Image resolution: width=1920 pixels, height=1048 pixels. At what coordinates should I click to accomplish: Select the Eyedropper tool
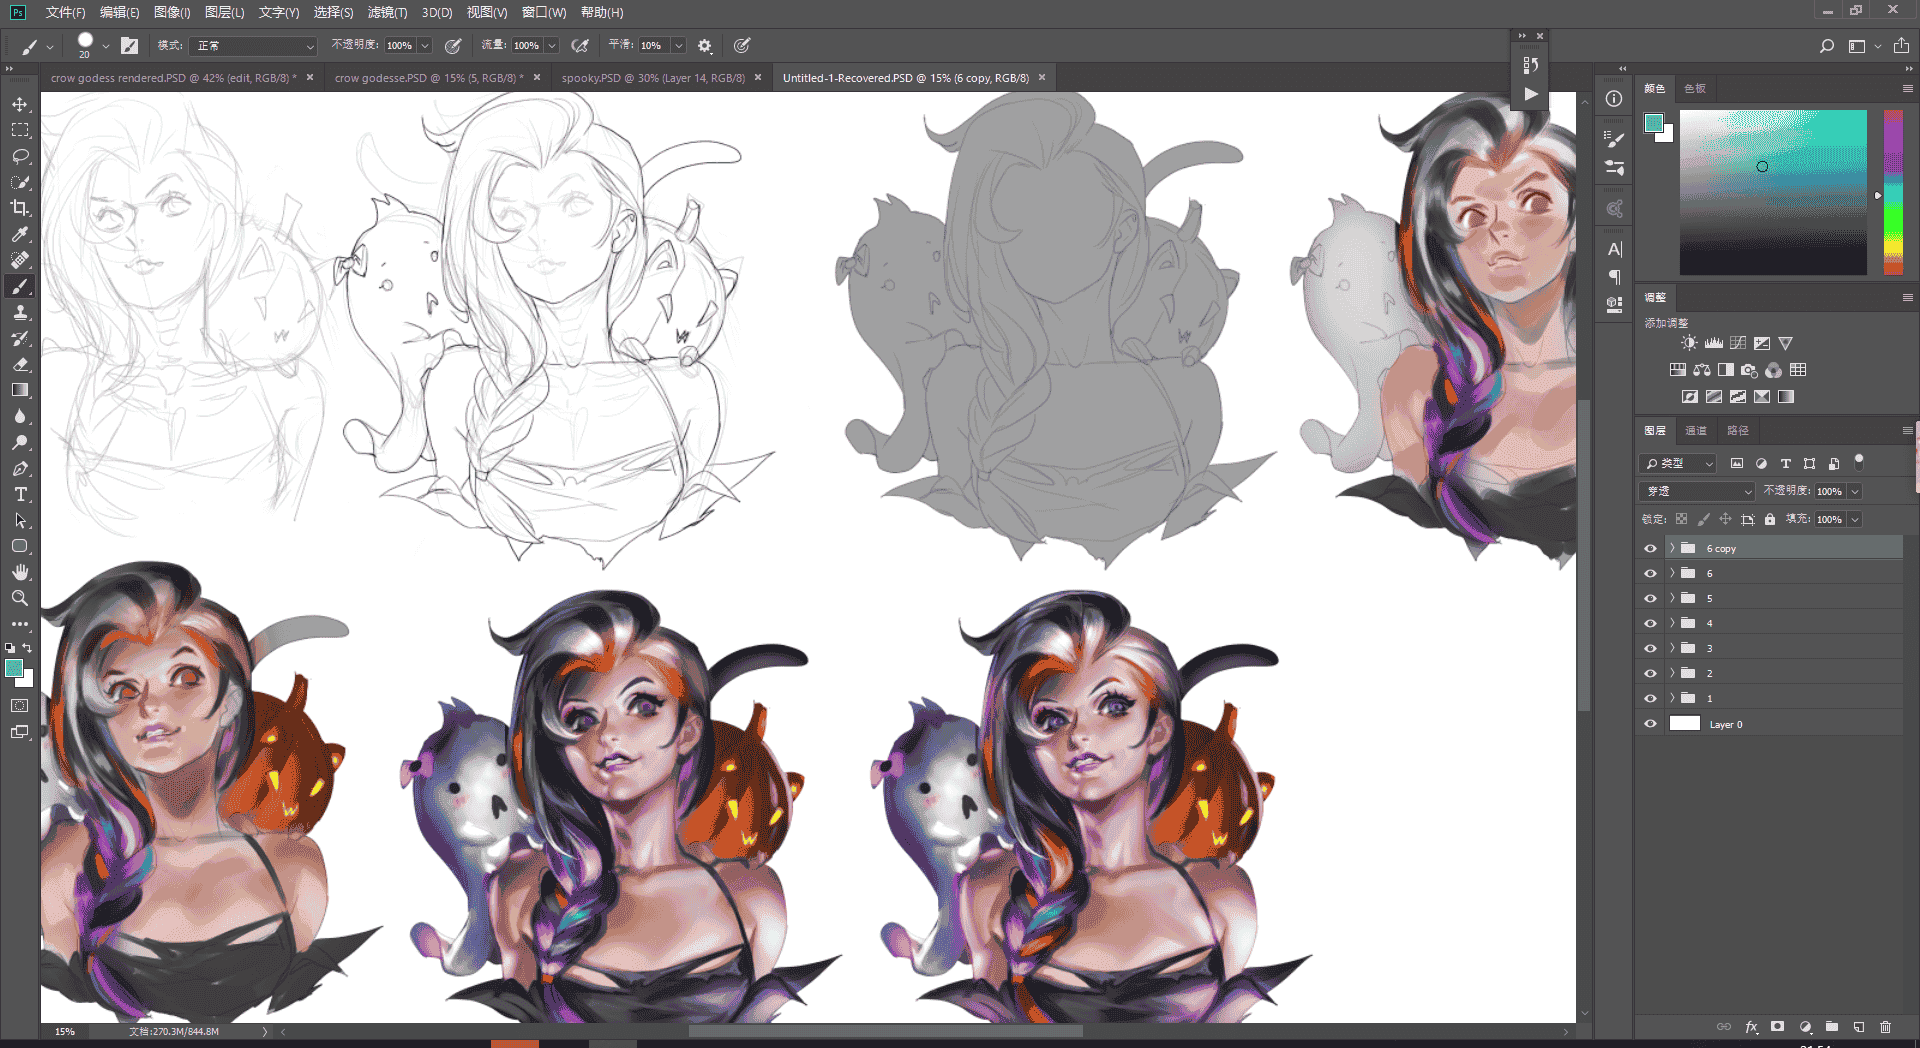[20, 234]
